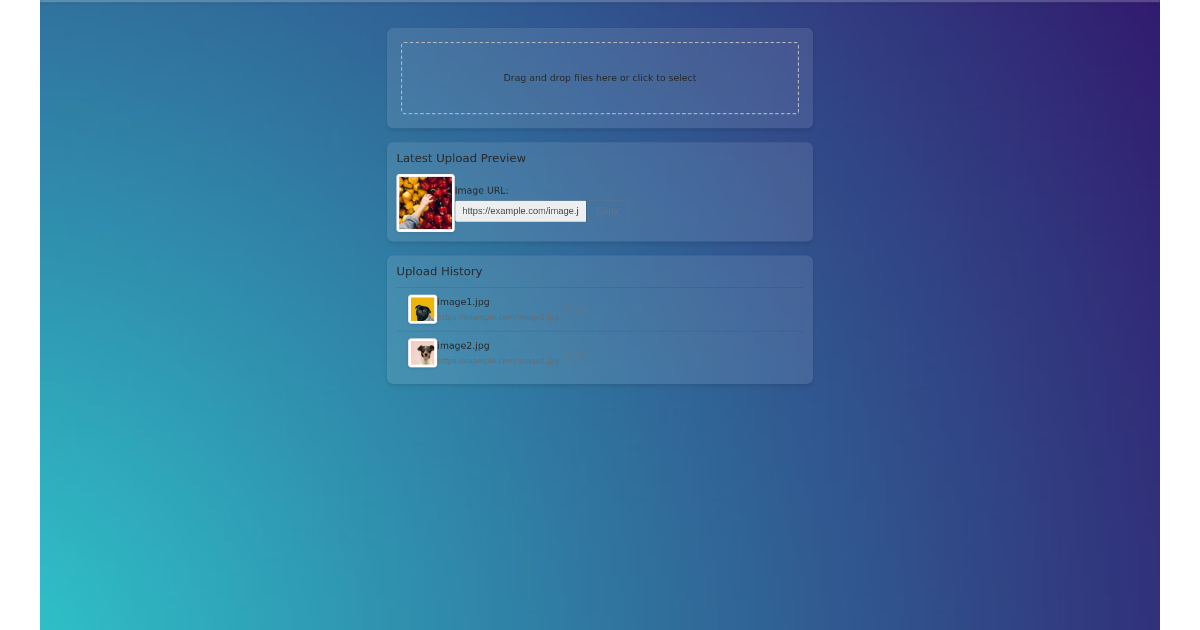The width and height of the screenshot is (1200, 630).
Task: Select the image2.jpg puppy thumbnail
Action: (x=423, y=352)
